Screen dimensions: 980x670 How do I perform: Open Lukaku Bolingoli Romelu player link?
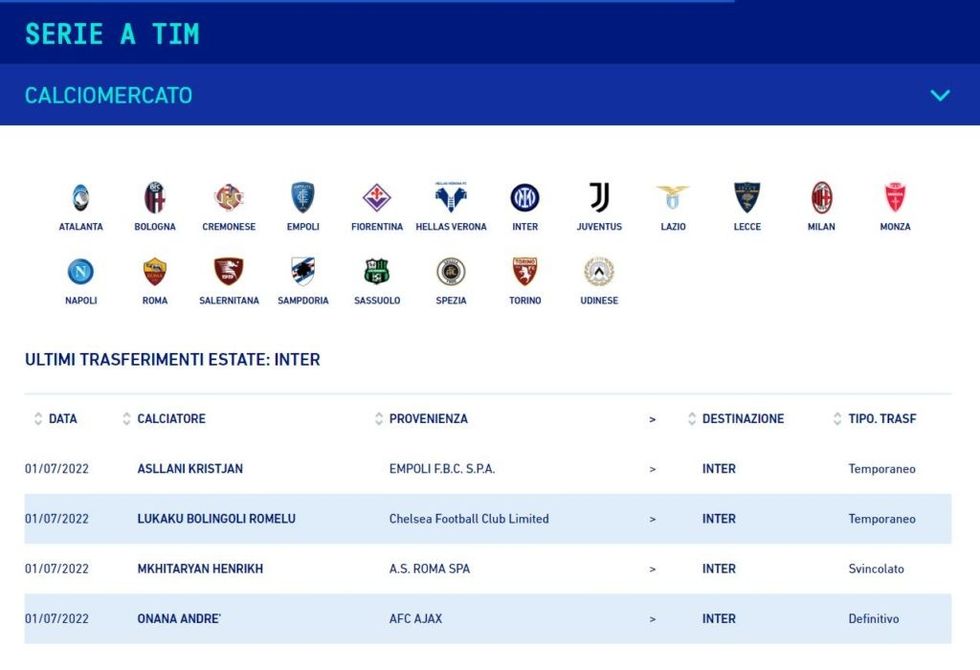(216, 519)
